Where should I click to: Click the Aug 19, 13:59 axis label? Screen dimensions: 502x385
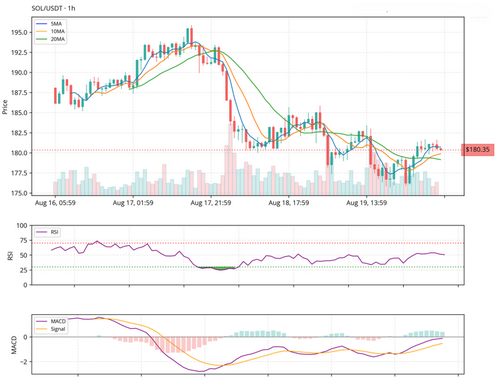367,203
